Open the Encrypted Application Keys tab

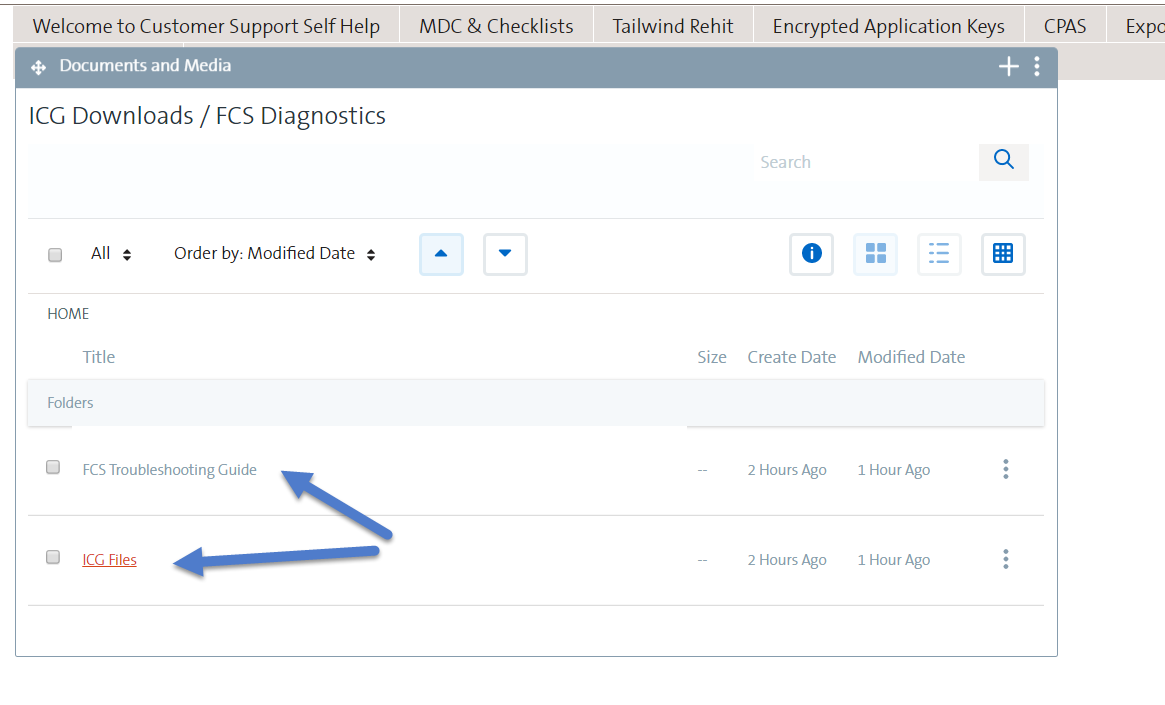coord(889,26)
